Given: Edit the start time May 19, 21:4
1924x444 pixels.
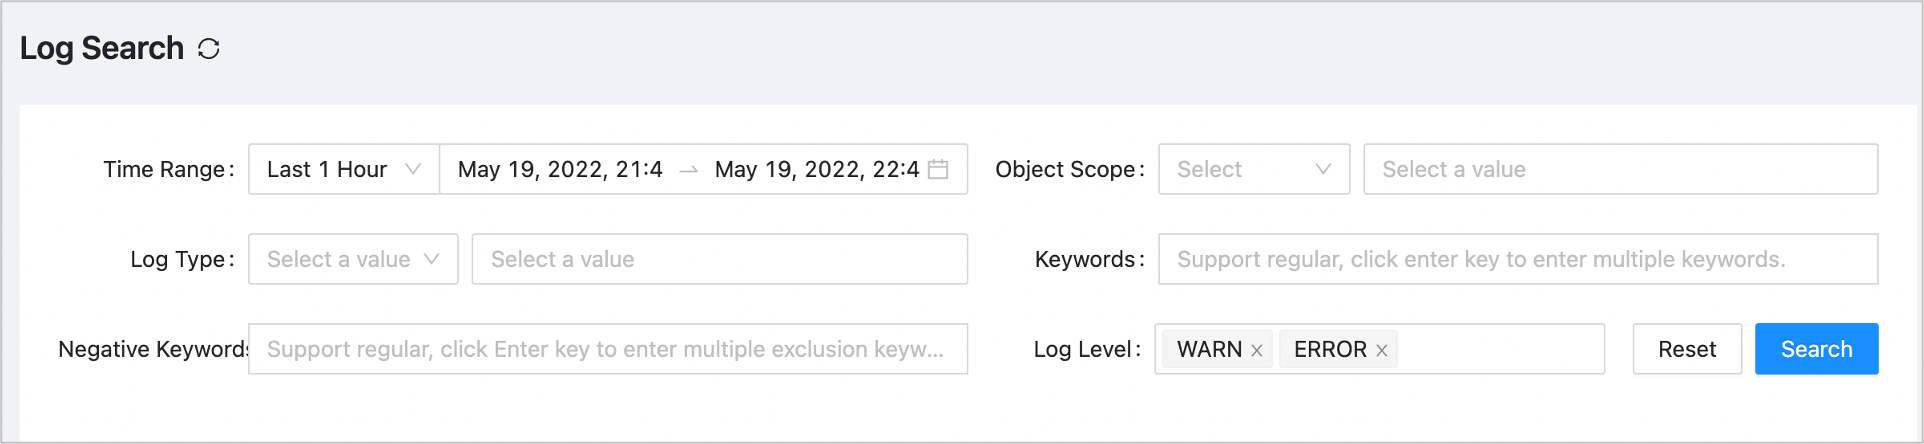Looking at the screenshot, I should pyautogui.click(x=560, y=169).
